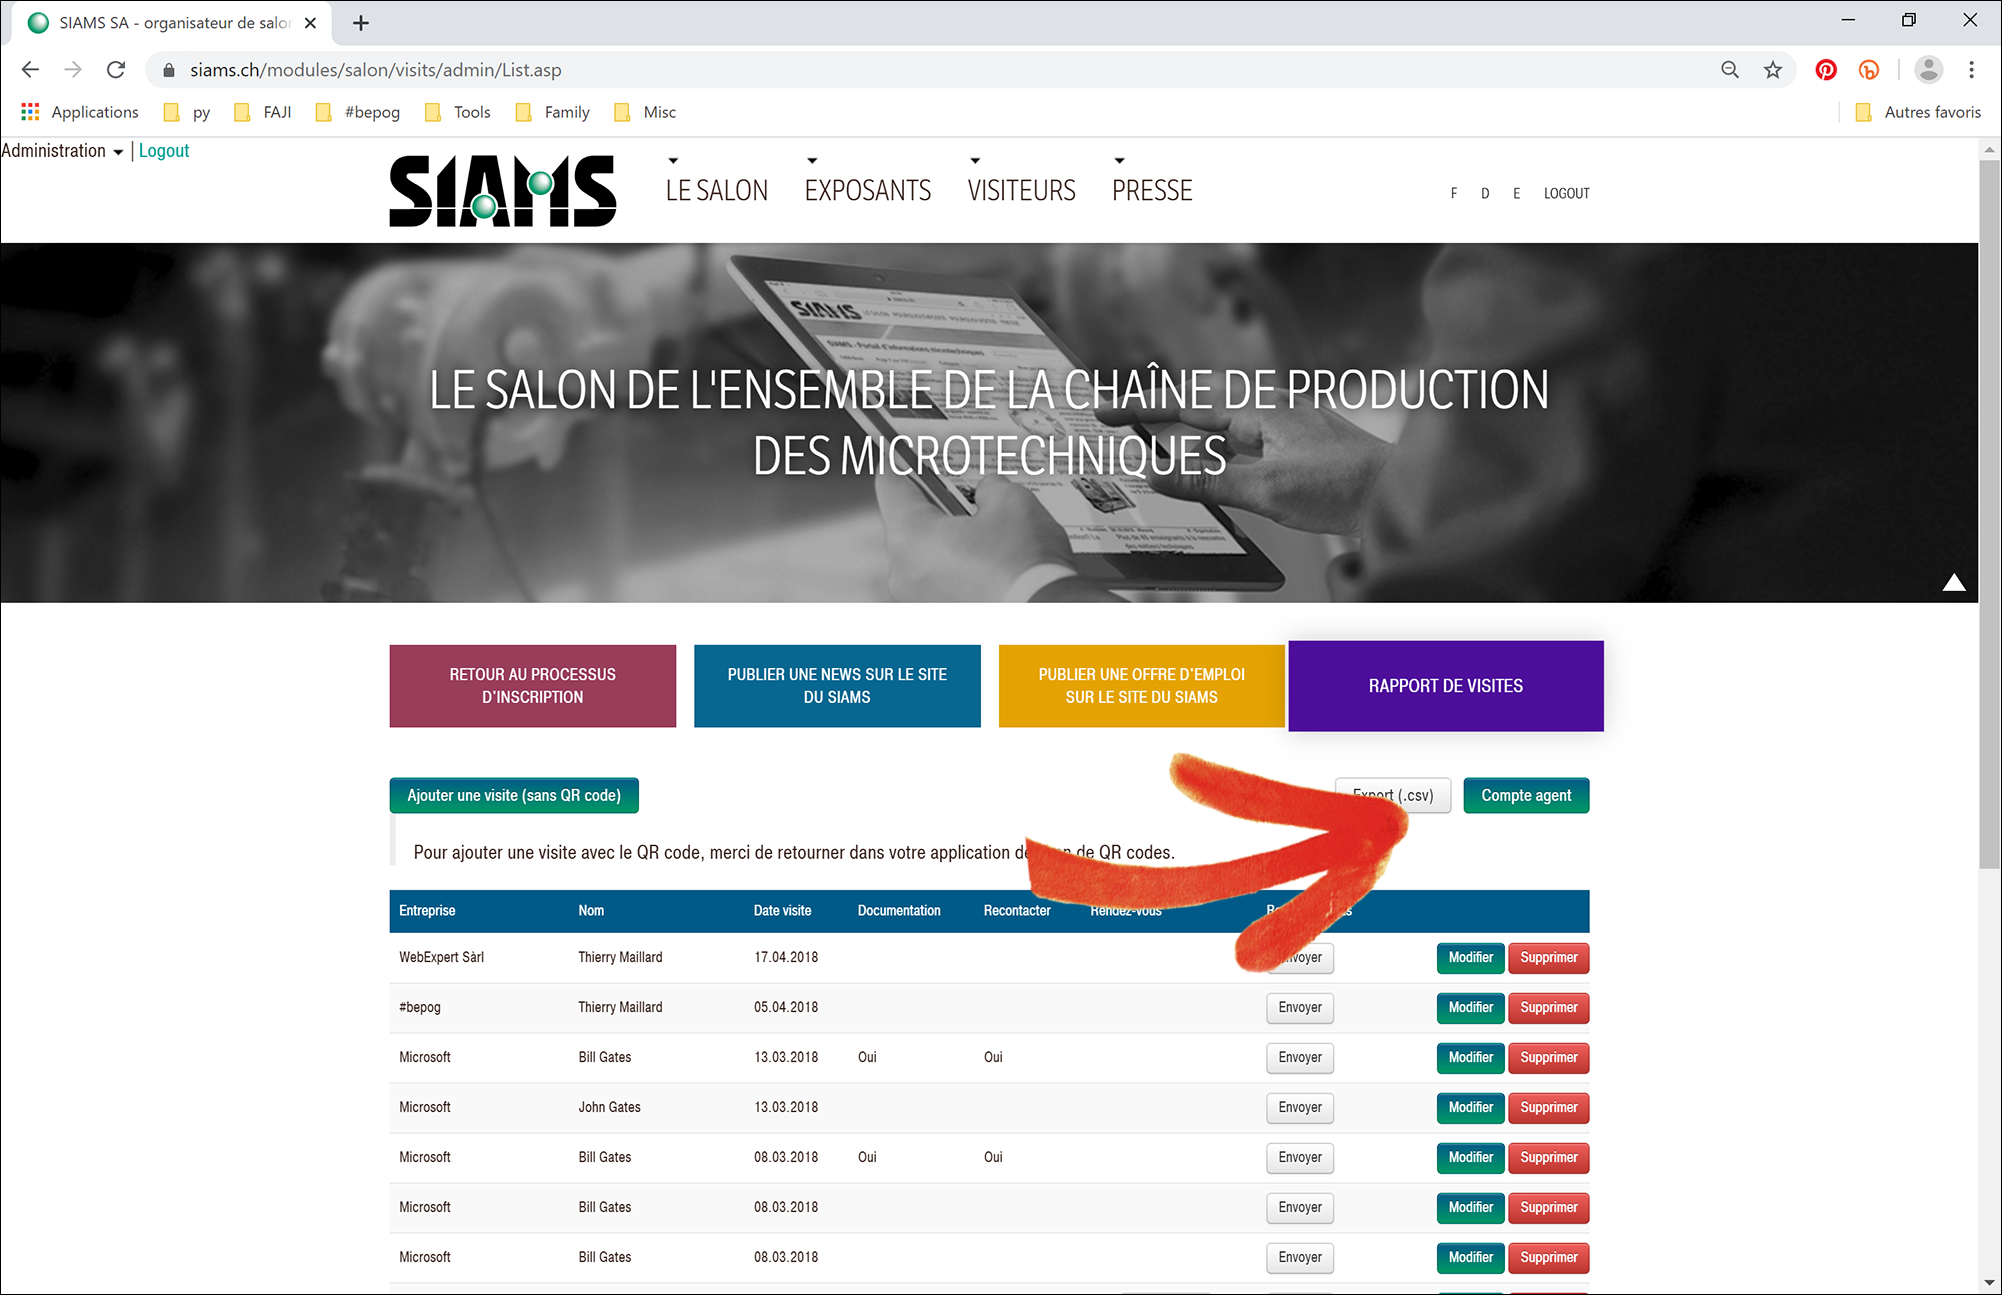Viewport: 2002px width, 1295px height.
Task: Expand the EXPOSANTS menu
Action: (868, 190)
